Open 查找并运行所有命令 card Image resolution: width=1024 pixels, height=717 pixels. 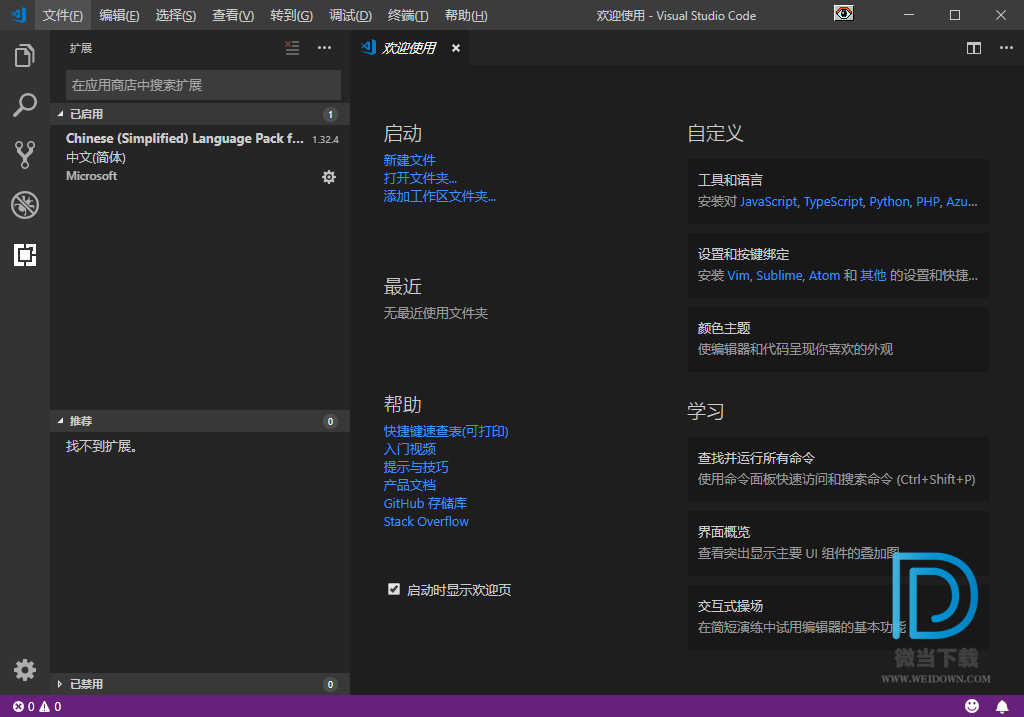tap(838, 469)
